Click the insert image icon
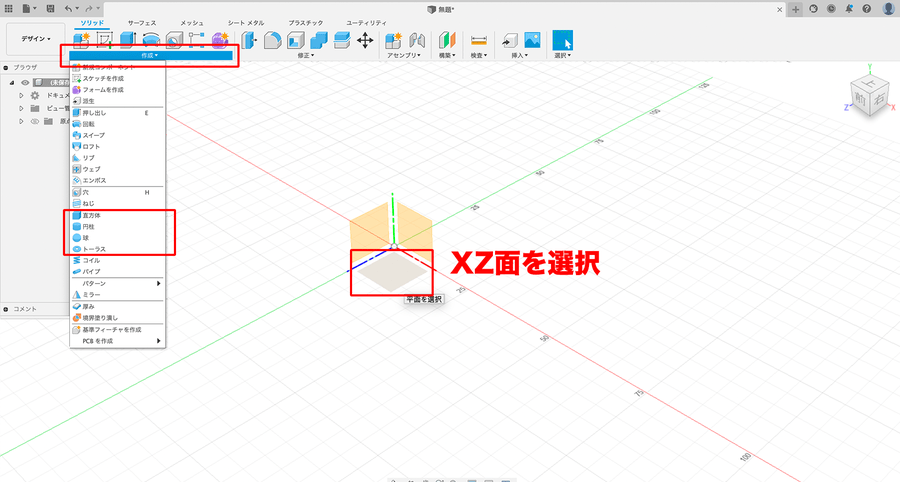The height and width of the screenshot is (482, 900). coord(532,40)
